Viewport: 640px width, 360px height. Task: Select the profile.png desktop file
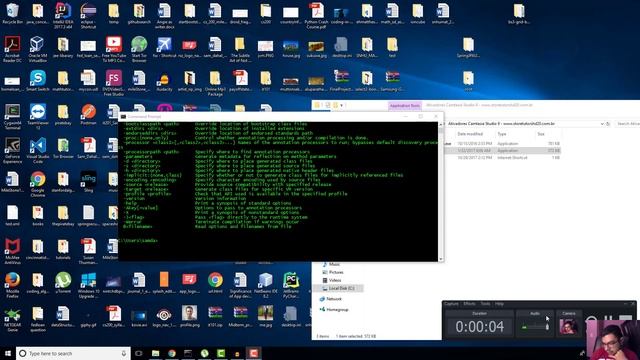click(189, 316)
